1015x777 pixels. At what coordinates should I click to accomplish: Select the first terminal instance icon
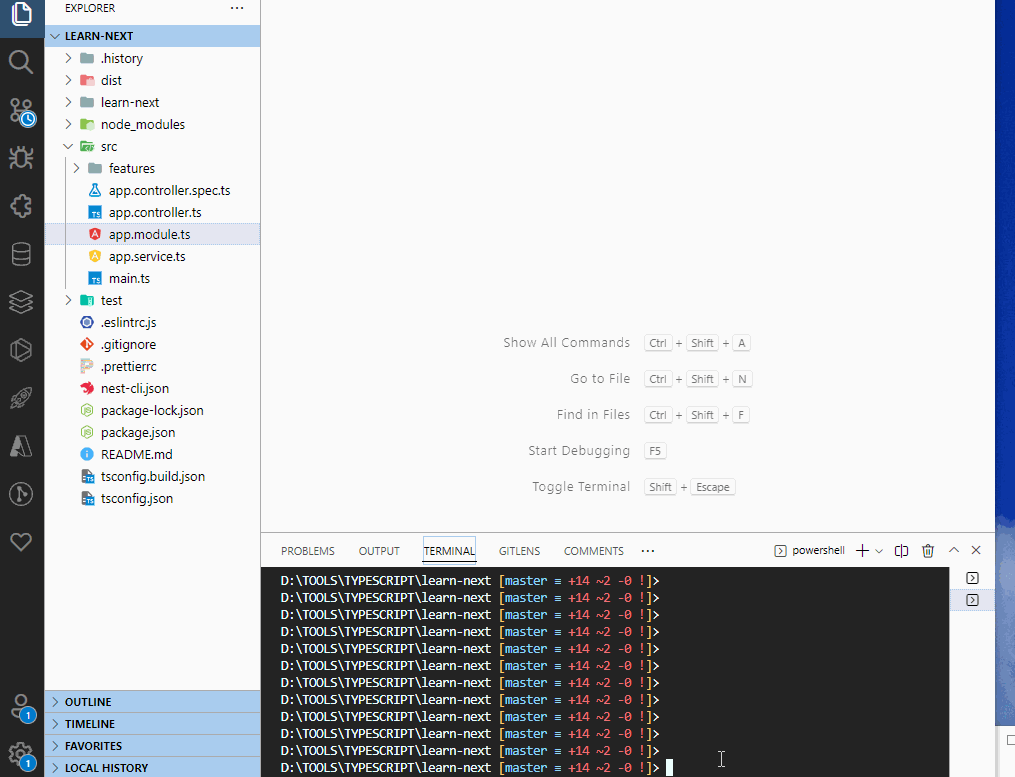tap(972, 578)
